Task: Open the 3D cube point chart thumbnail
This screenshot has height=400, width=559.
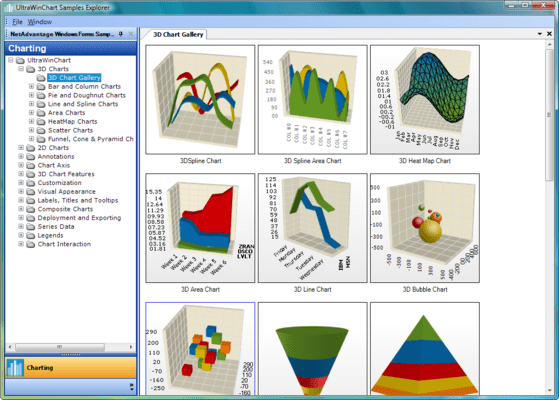Action: tap(200, 349)
